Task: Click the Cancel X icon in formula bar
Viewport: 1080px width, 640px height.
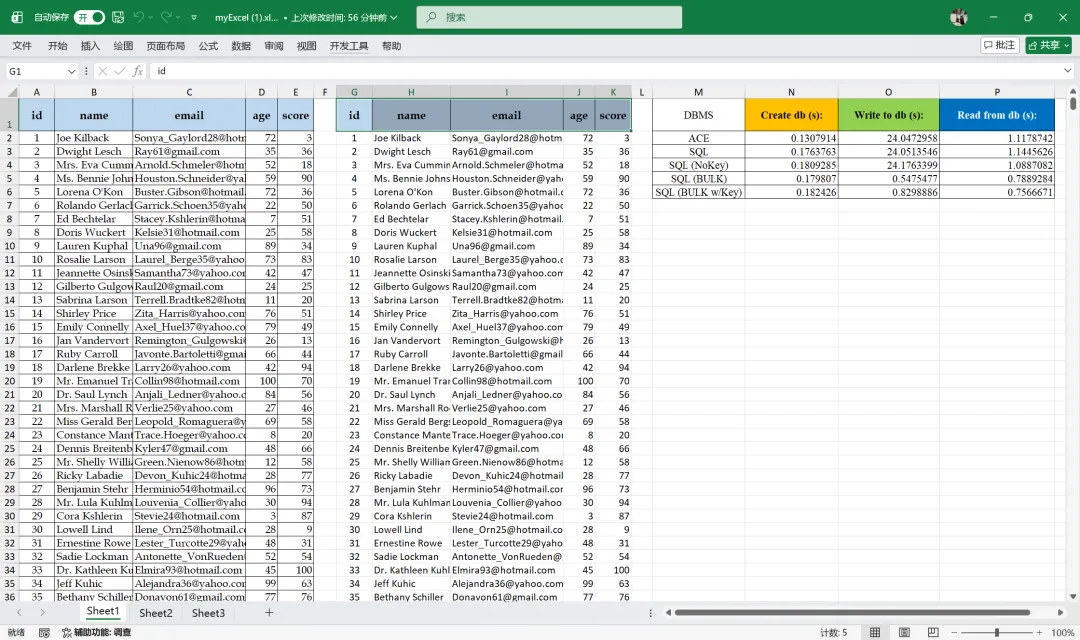Action: pyautogui.click(x=103, y=71)
